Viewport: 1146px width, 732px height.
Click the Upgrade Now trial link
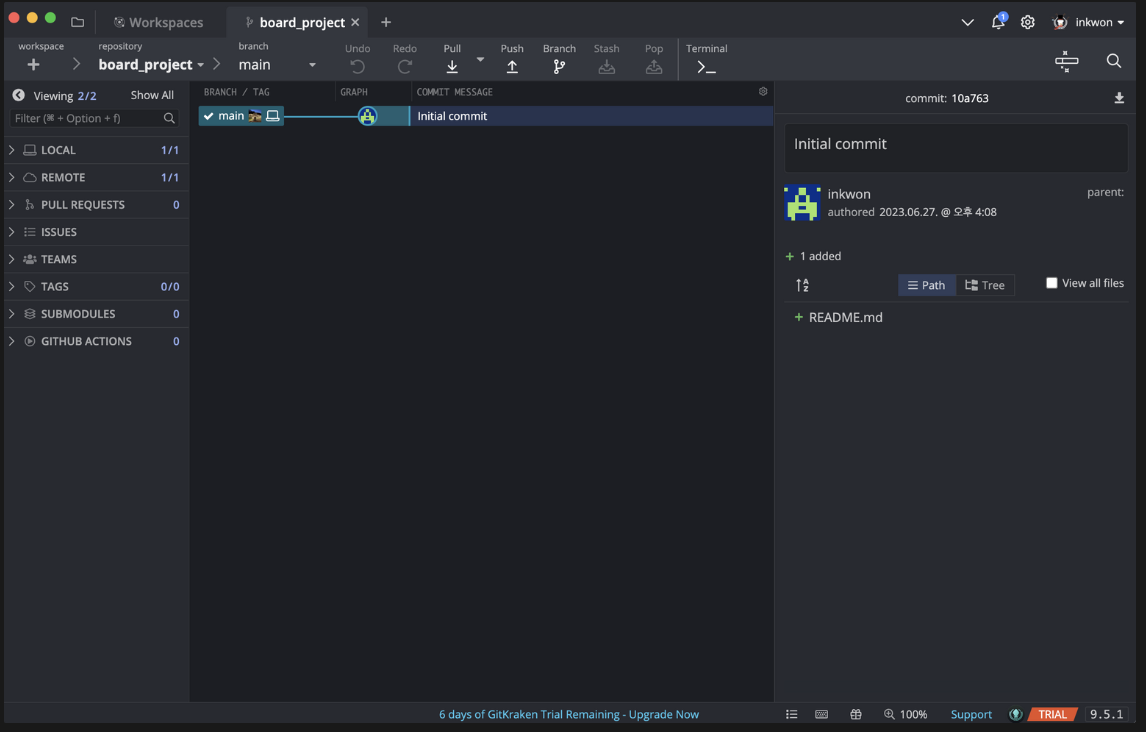click(x=664, y=714)
